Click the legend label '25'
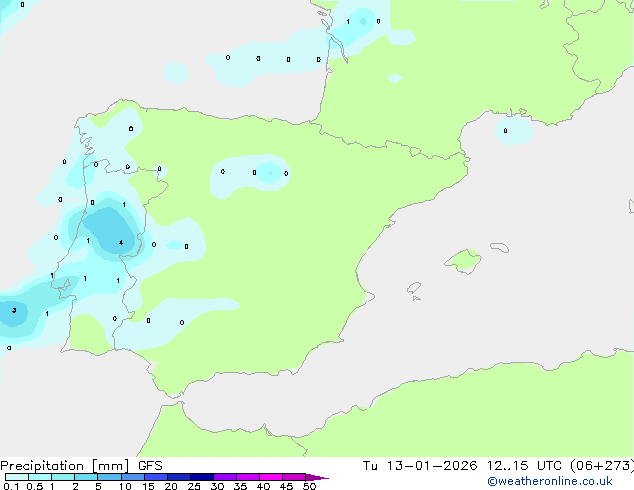634x490 pixels. pos(194,486)
